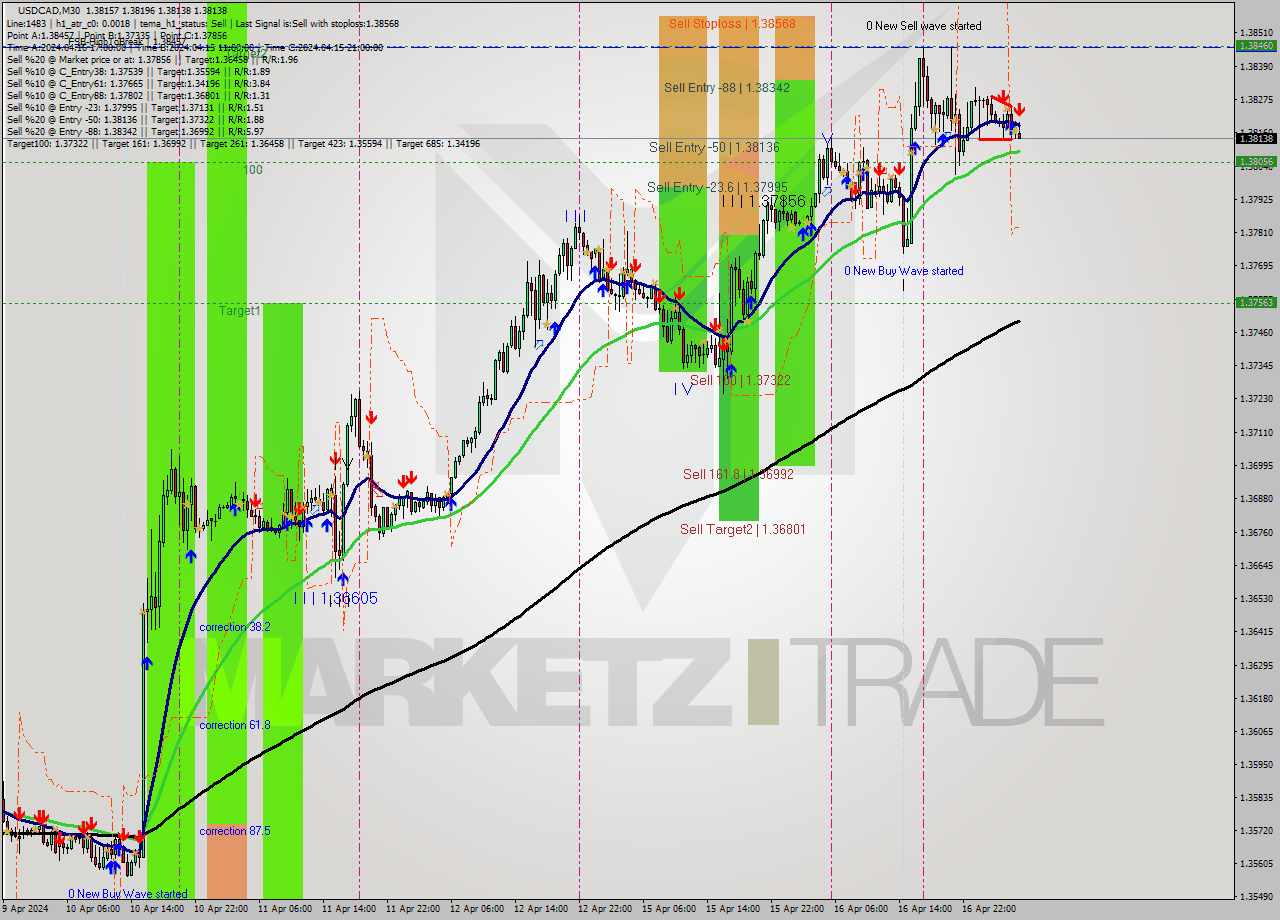Click the 'I V' wave label

coord(683,389)
